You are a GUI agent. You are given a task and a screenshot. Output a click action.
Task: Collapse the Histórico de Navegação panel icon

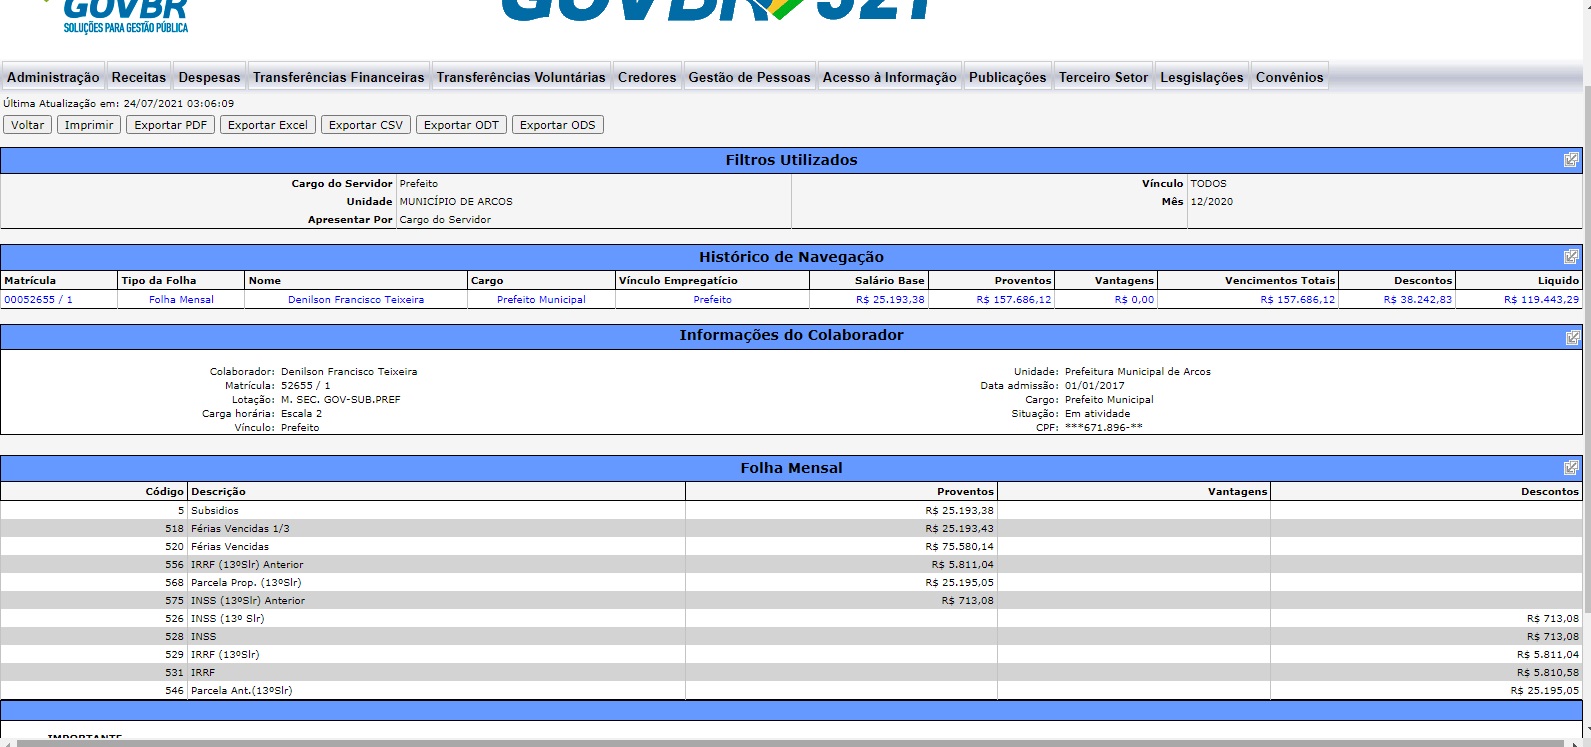click(1571, 257)
